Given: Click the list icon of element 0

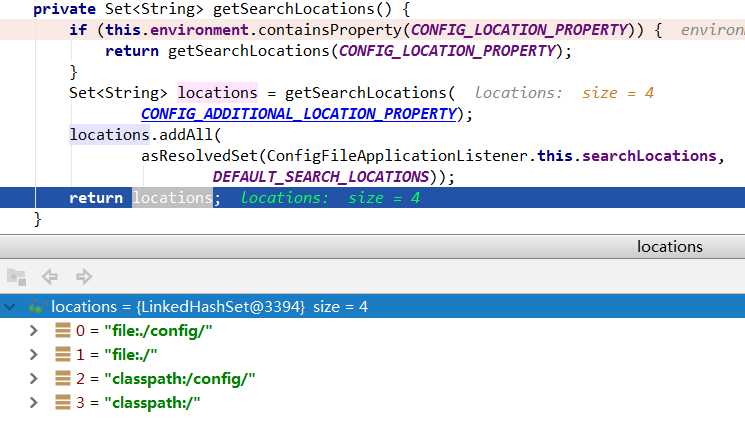Looking at the screenshot, I should pyautogui.click(x=63, y=330).
